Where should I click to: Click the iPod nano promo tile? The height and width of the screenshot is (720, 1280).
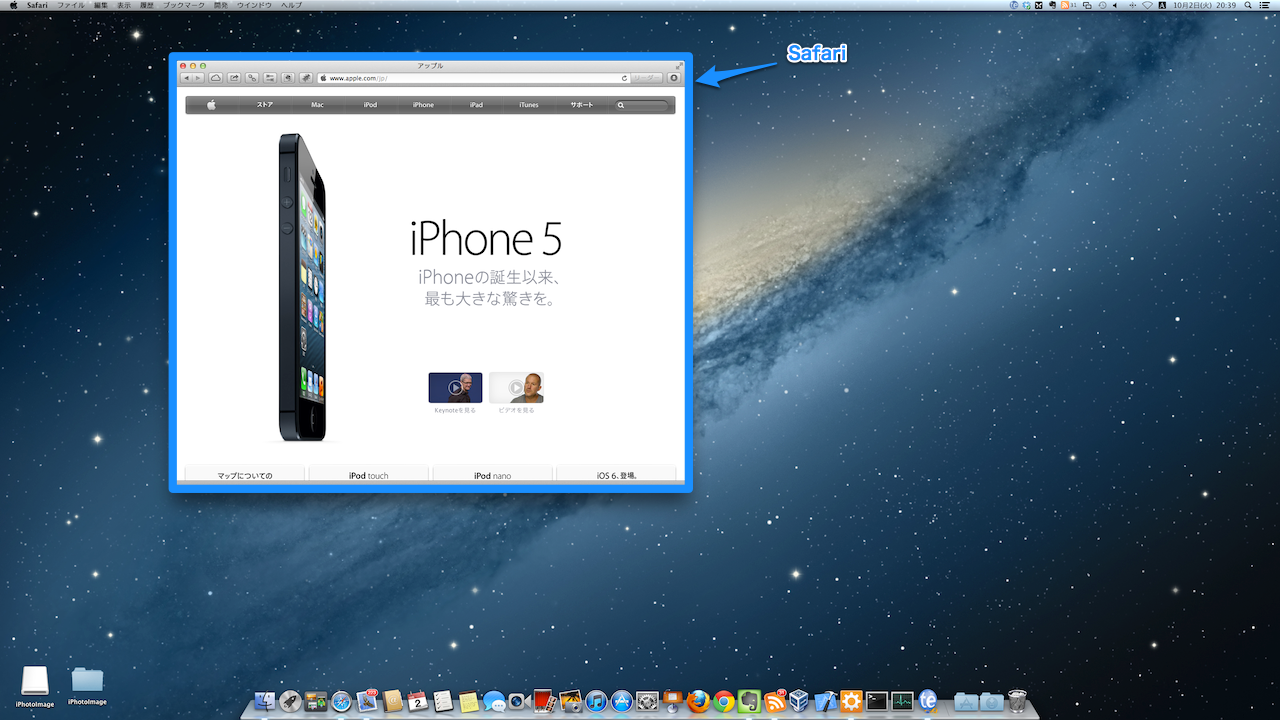pos(492,475)
